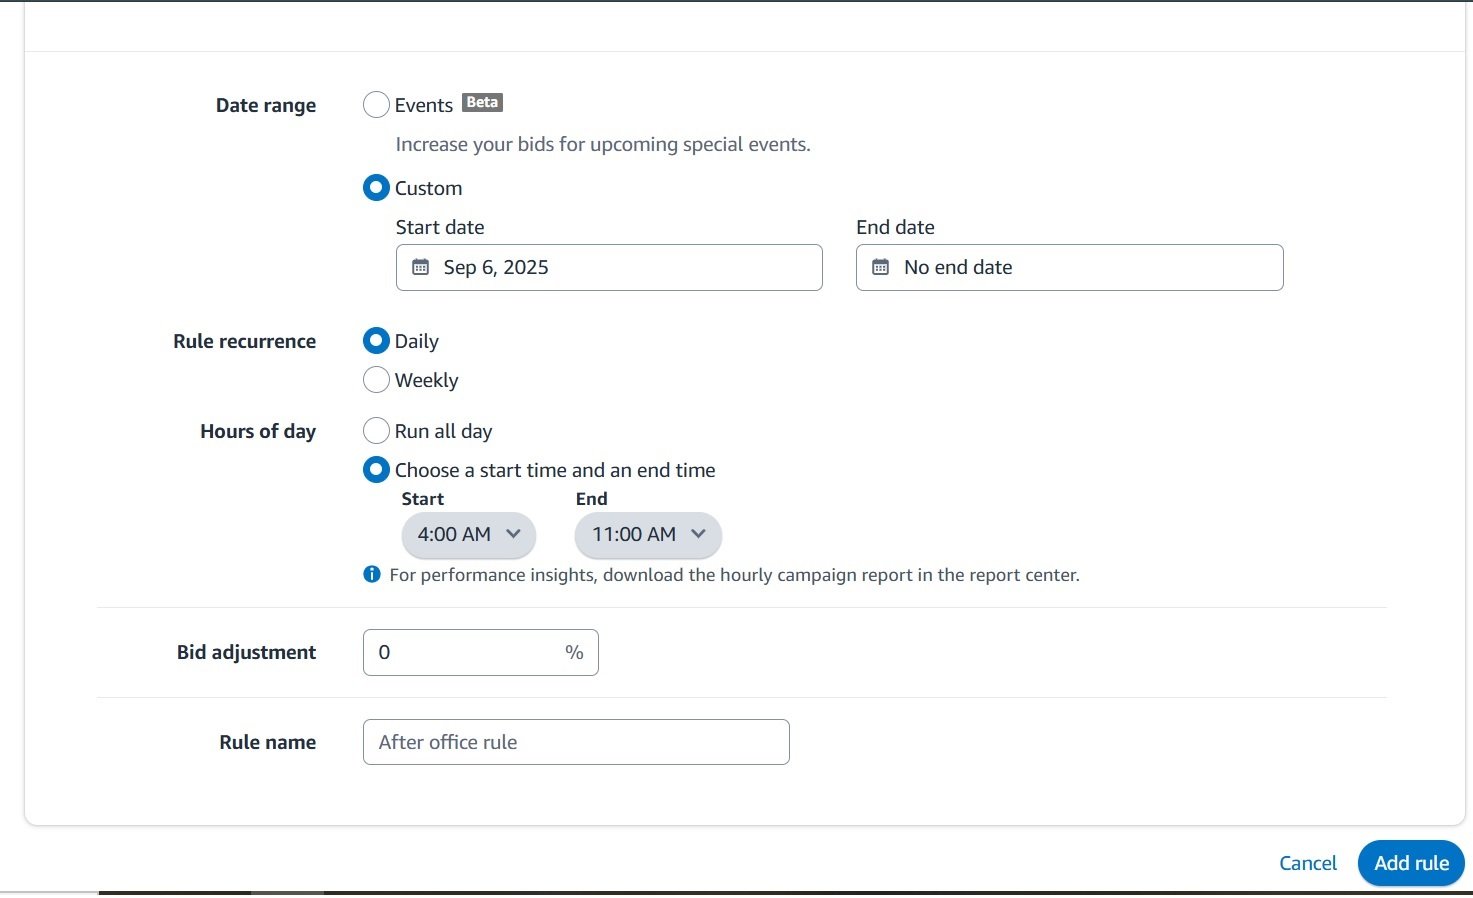This screenshot has height=898, width=1473.
Task: Open the End date field showing No end date
Action: 1069,268
